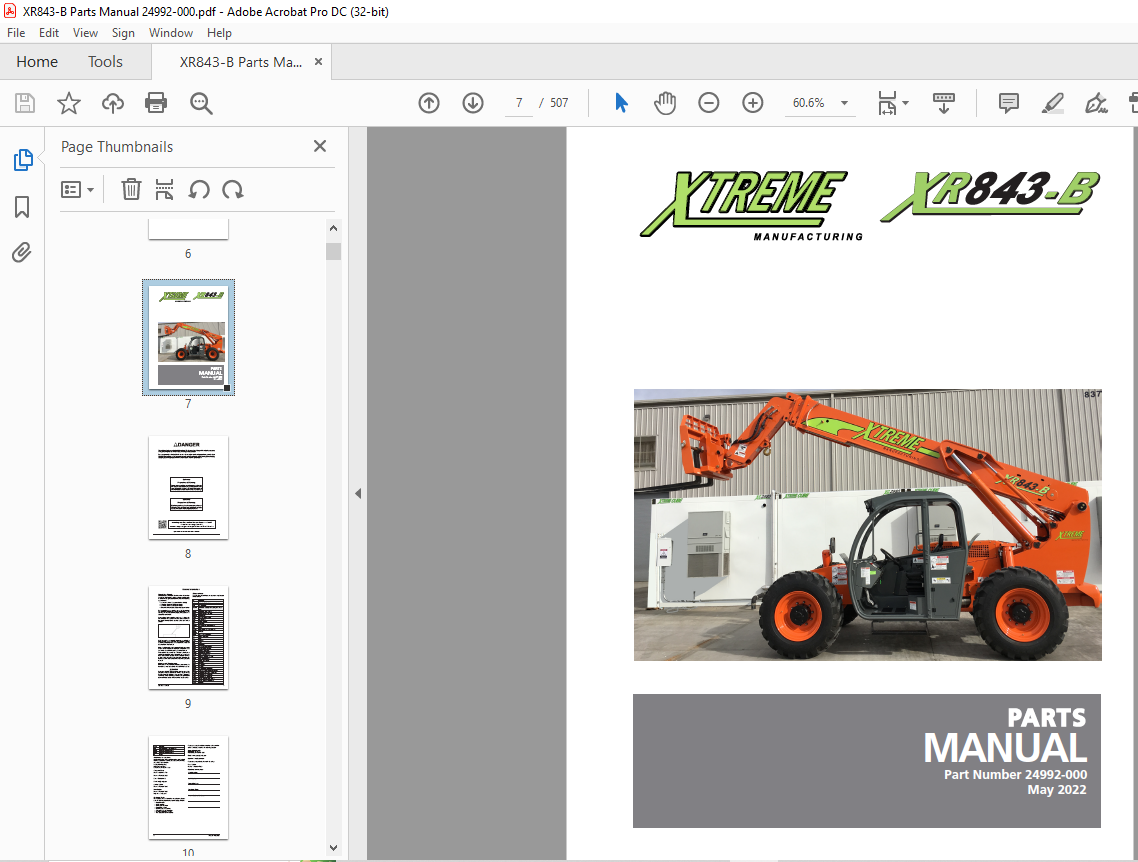Rotate page counterclockwise

(199, 189)
